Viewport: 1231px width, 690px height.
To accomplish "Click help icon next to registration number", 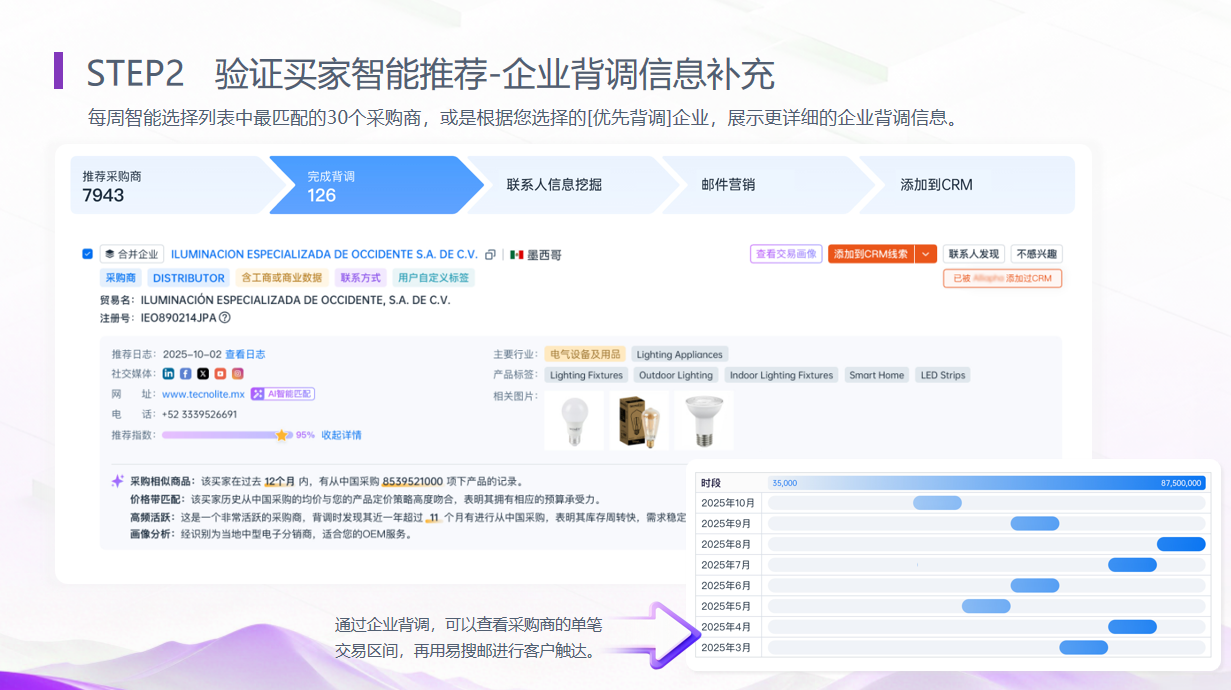I will 225,318.
